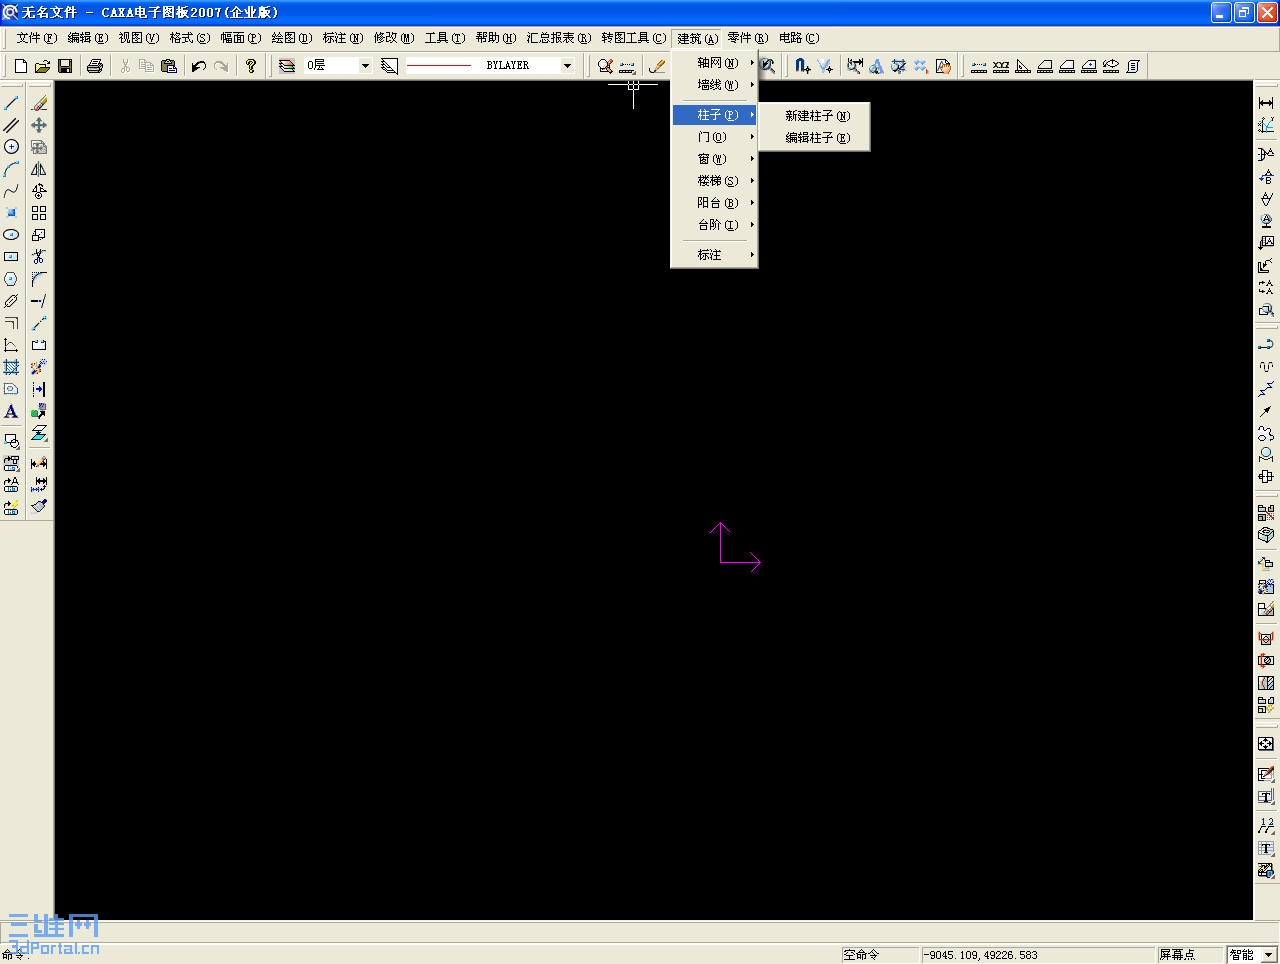This screenshot has width=1280, height=964.
Task: Select the Scale tool
Action: click(x=39, y=235)
